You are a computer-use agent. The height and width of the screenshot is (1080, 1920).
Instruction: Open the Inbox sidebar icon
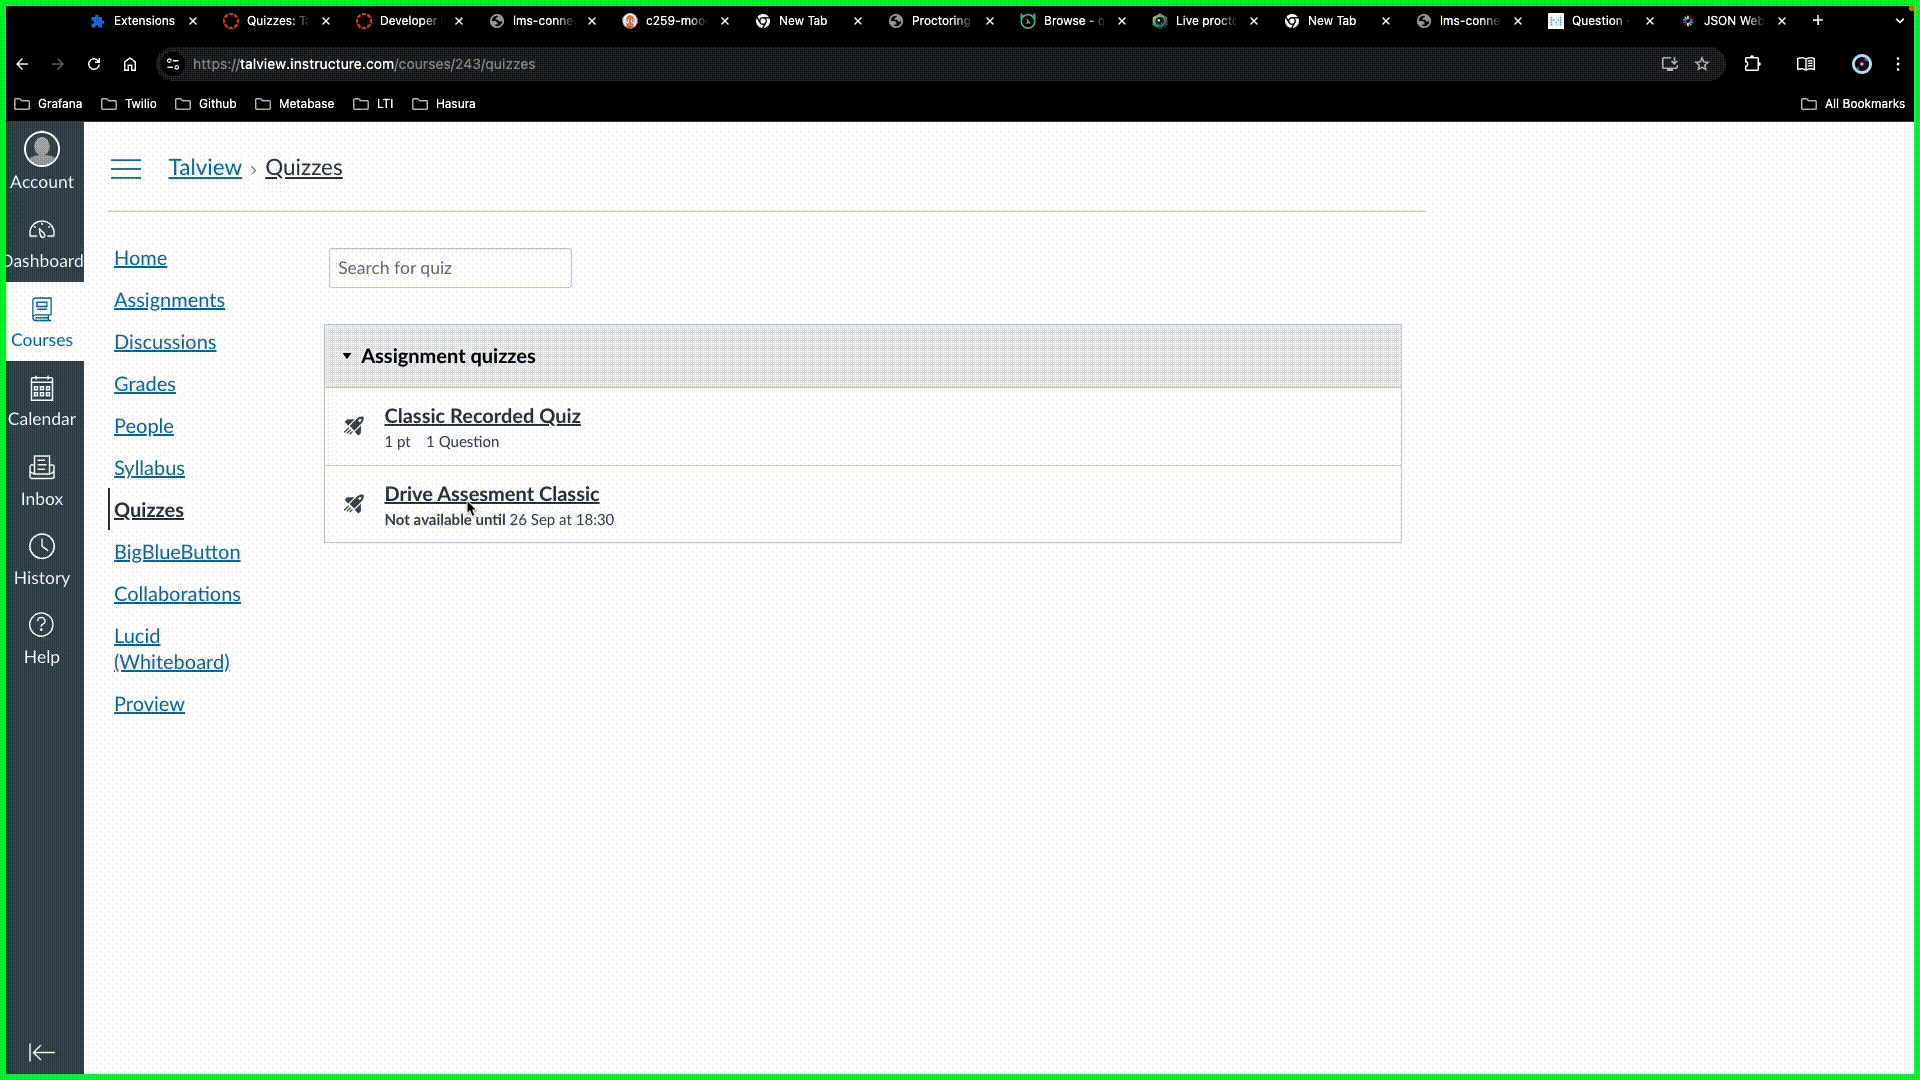click(41, 478)
